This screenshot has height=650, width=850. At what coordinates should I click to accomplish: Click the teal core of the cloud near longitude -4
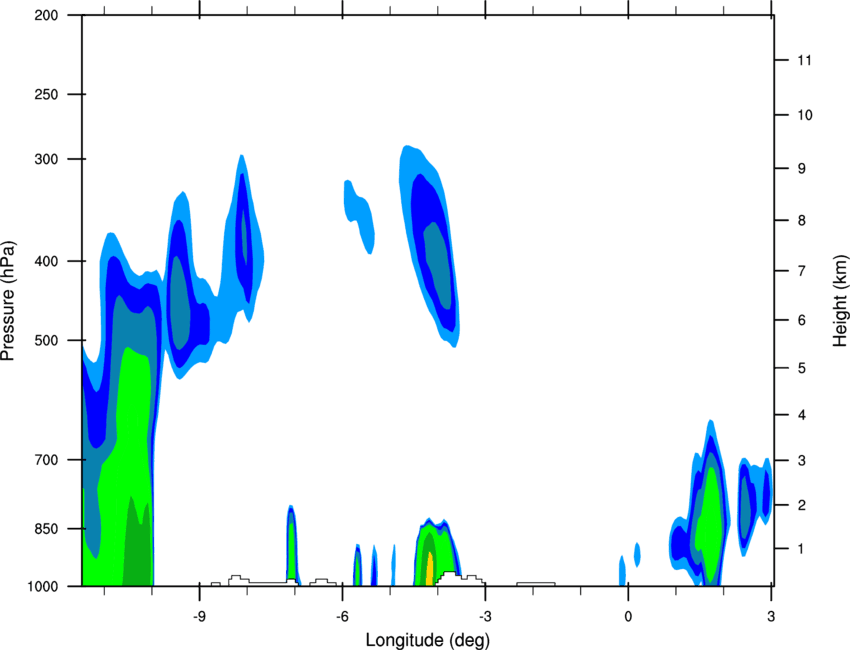438,266
